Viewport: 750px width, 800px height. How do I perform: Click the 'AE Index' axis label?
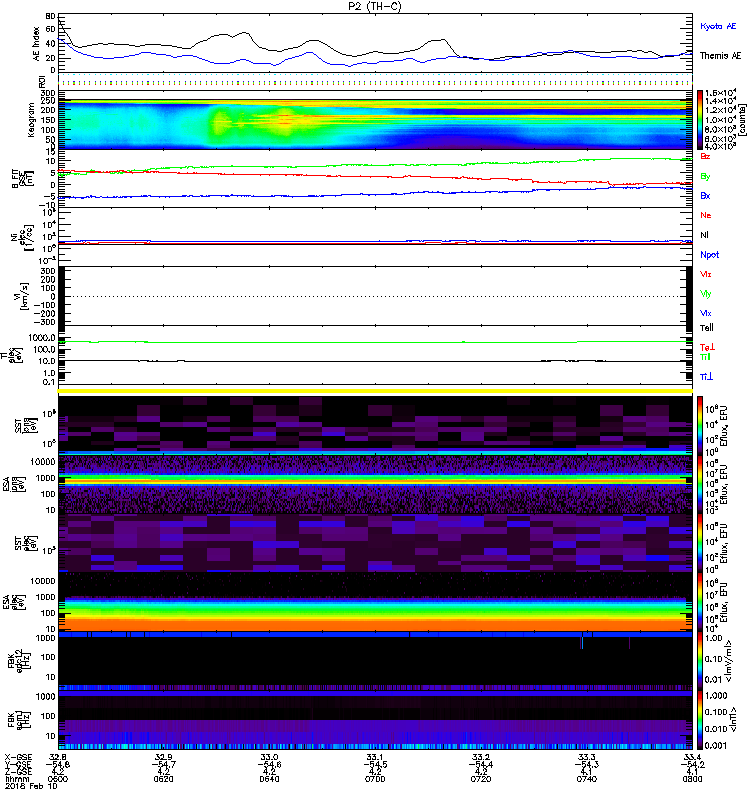pyautogui.click(x=36, y=44)
